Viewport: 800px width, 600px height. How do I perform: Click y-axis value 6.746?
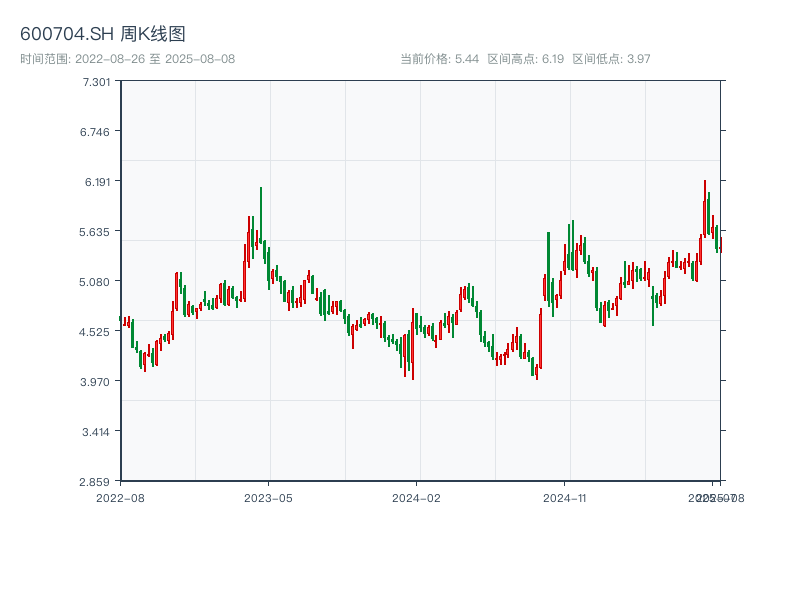pos(95,132)
